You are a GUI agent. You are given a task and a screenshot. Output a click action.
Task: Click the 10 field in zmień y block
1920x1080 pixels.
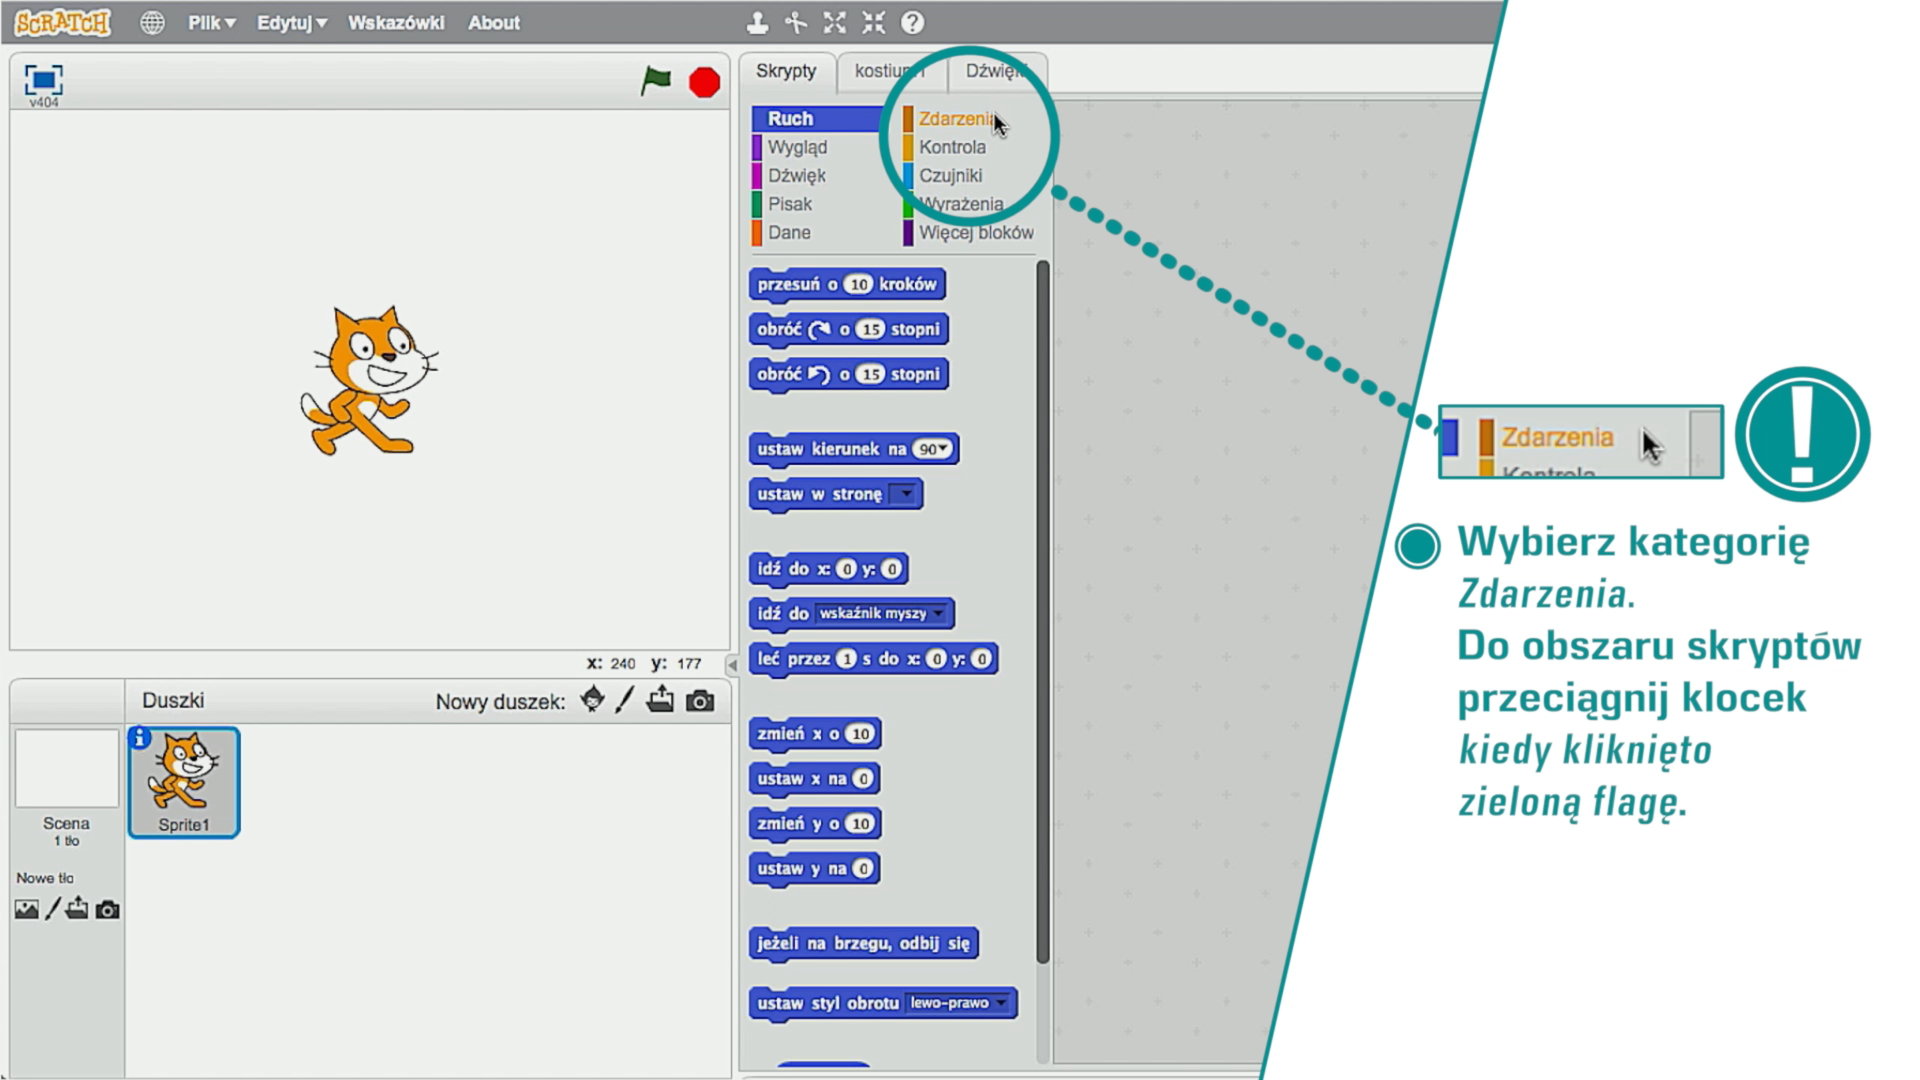[860, 824]
